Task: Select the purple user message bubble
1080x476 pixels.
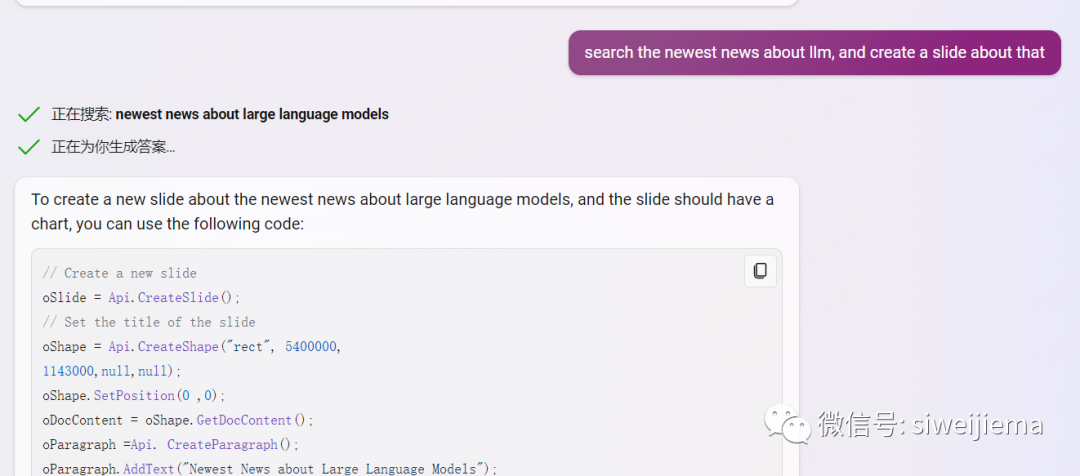Action: (x=814, y=53)
